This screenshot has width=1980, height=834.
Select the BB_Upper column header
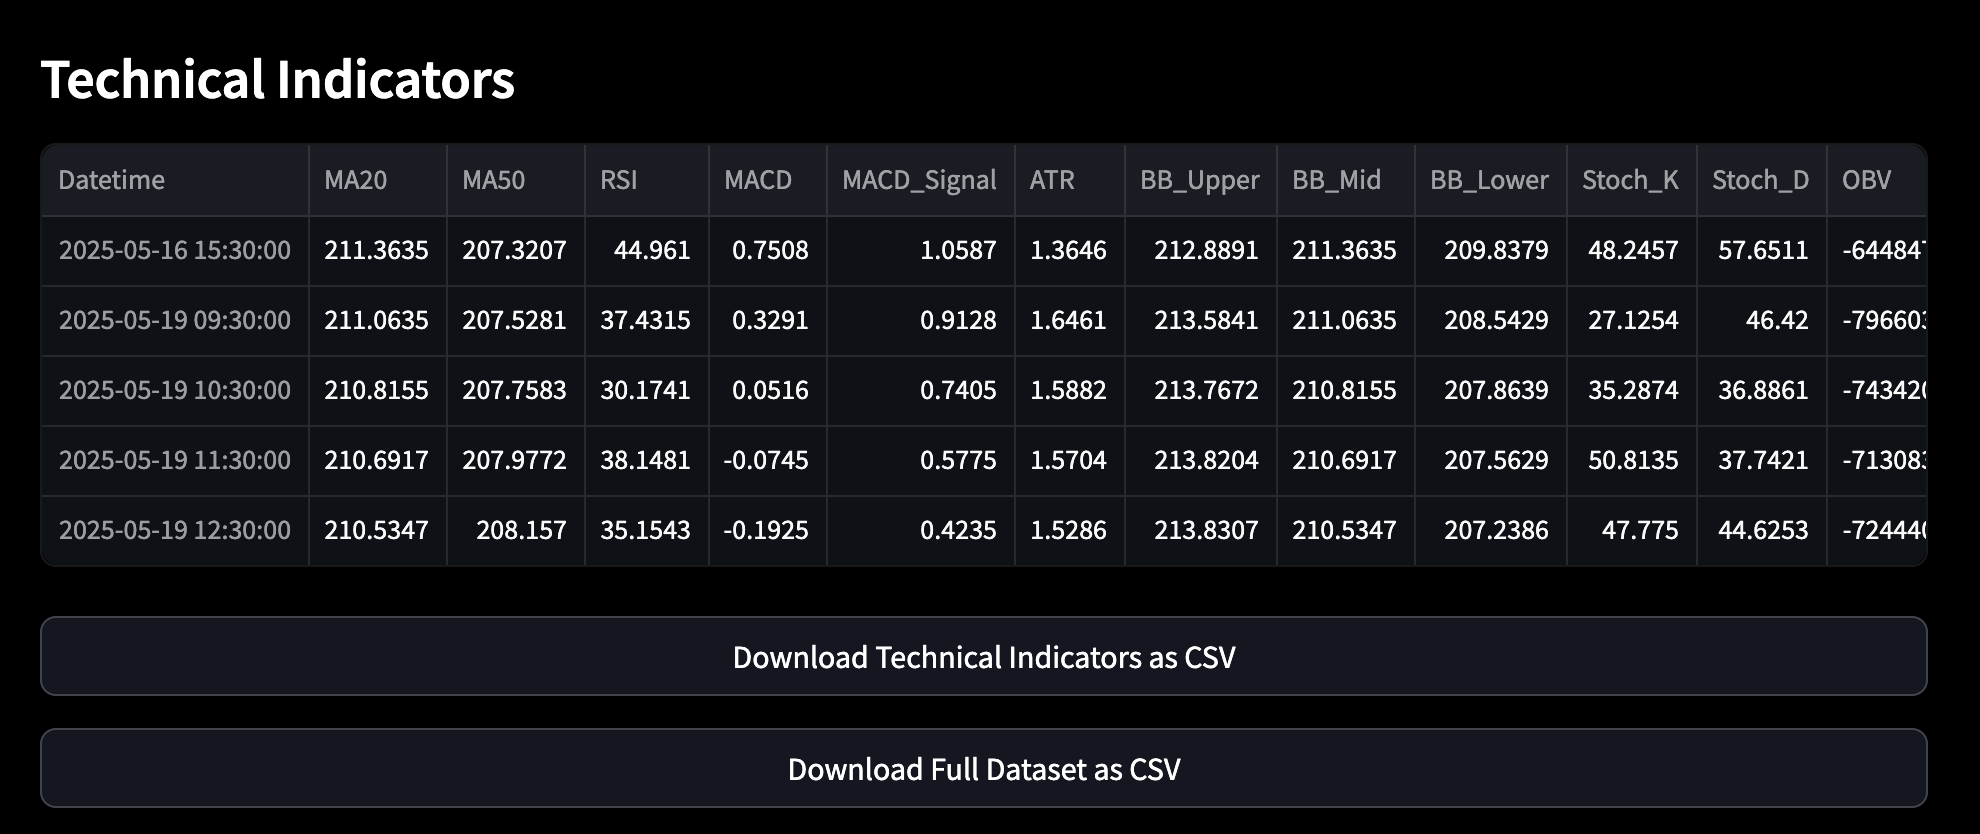1201,180
